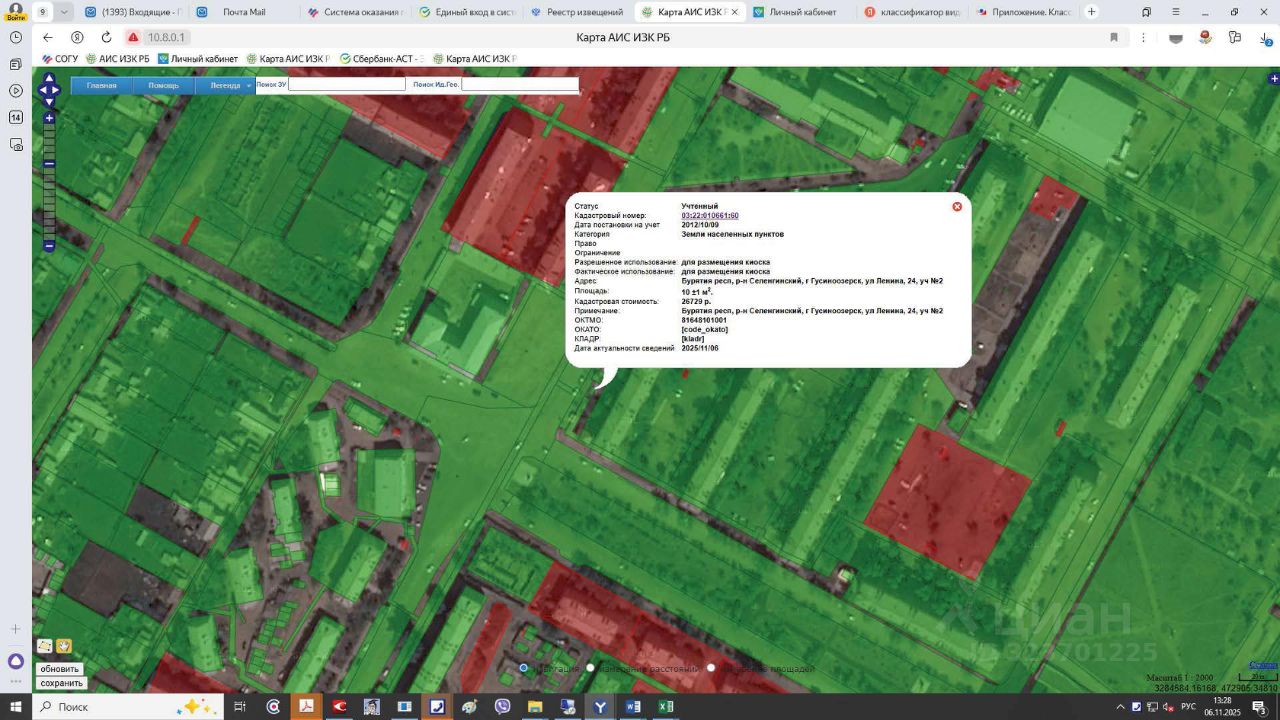Click the insecure connection warning icon
1280x720 pixels.
tap(133, 37)
